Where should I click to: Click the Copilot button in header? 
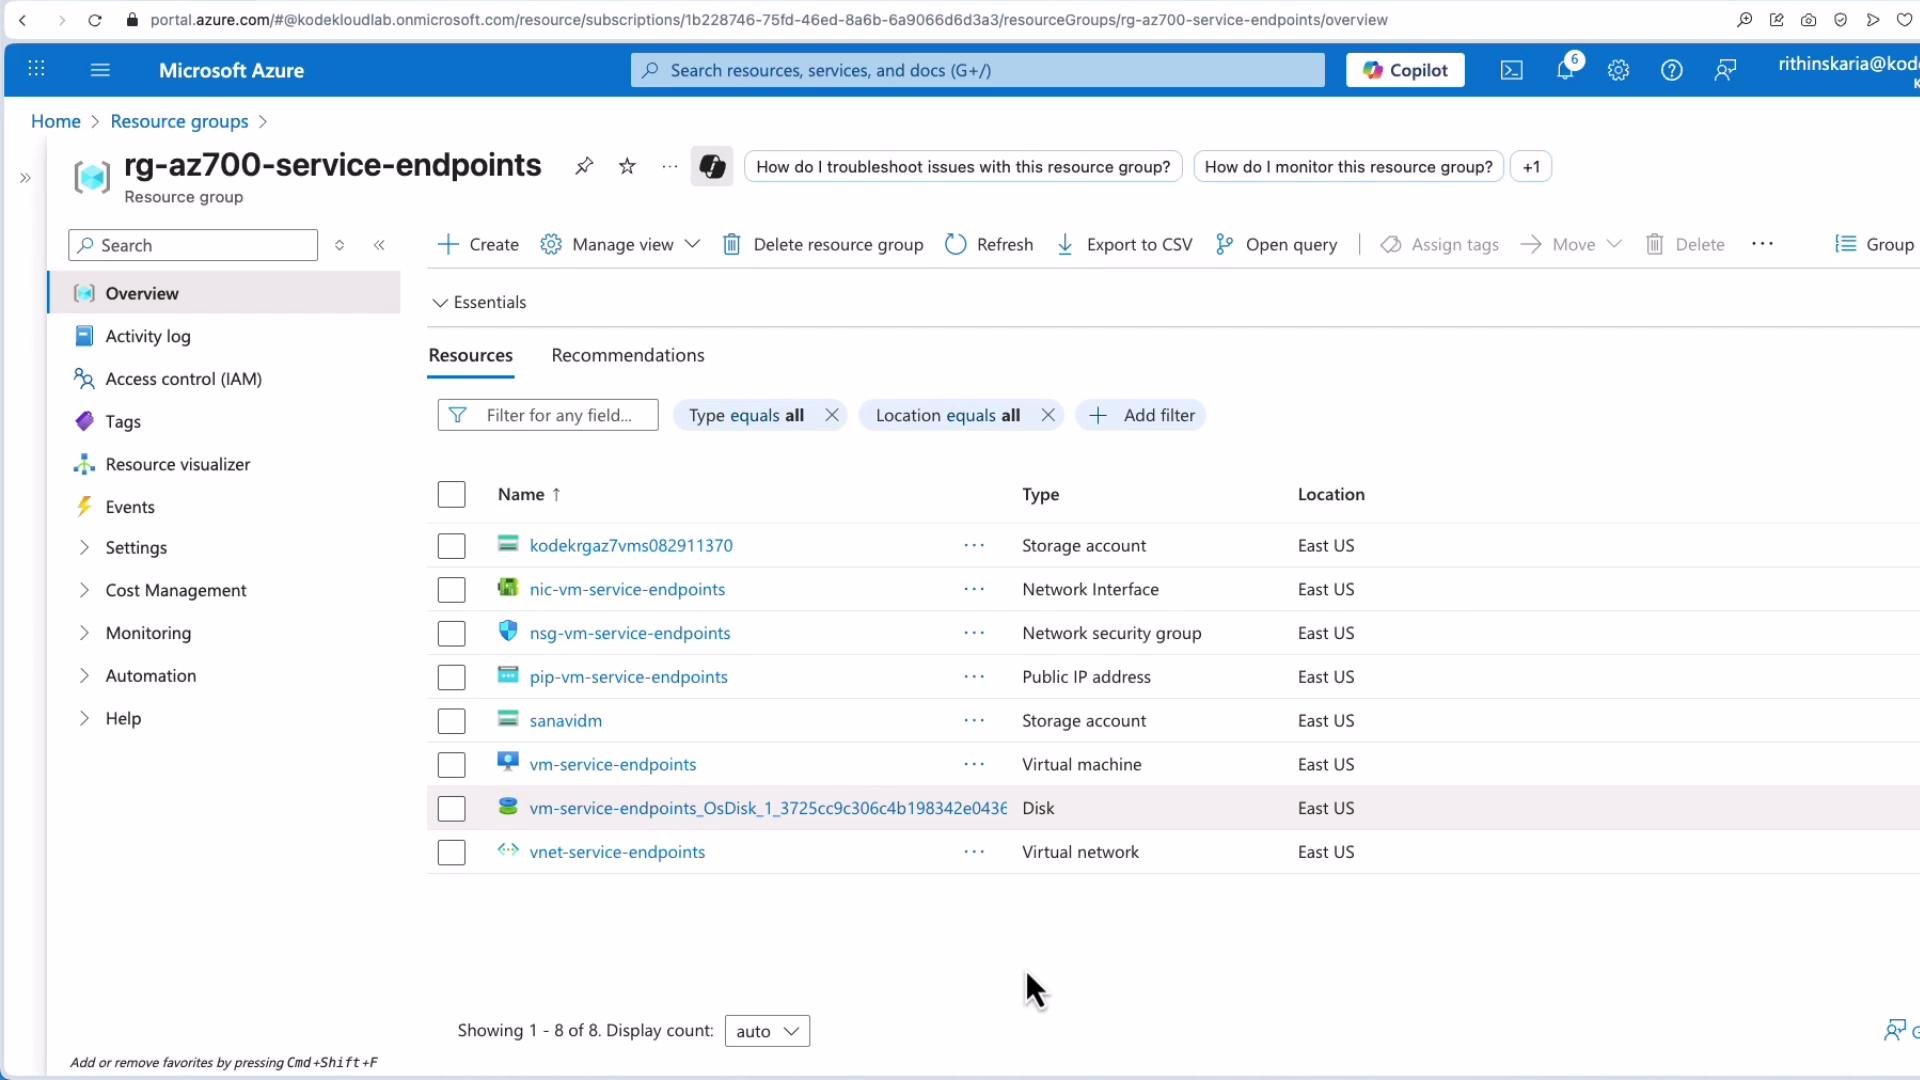1405,70
